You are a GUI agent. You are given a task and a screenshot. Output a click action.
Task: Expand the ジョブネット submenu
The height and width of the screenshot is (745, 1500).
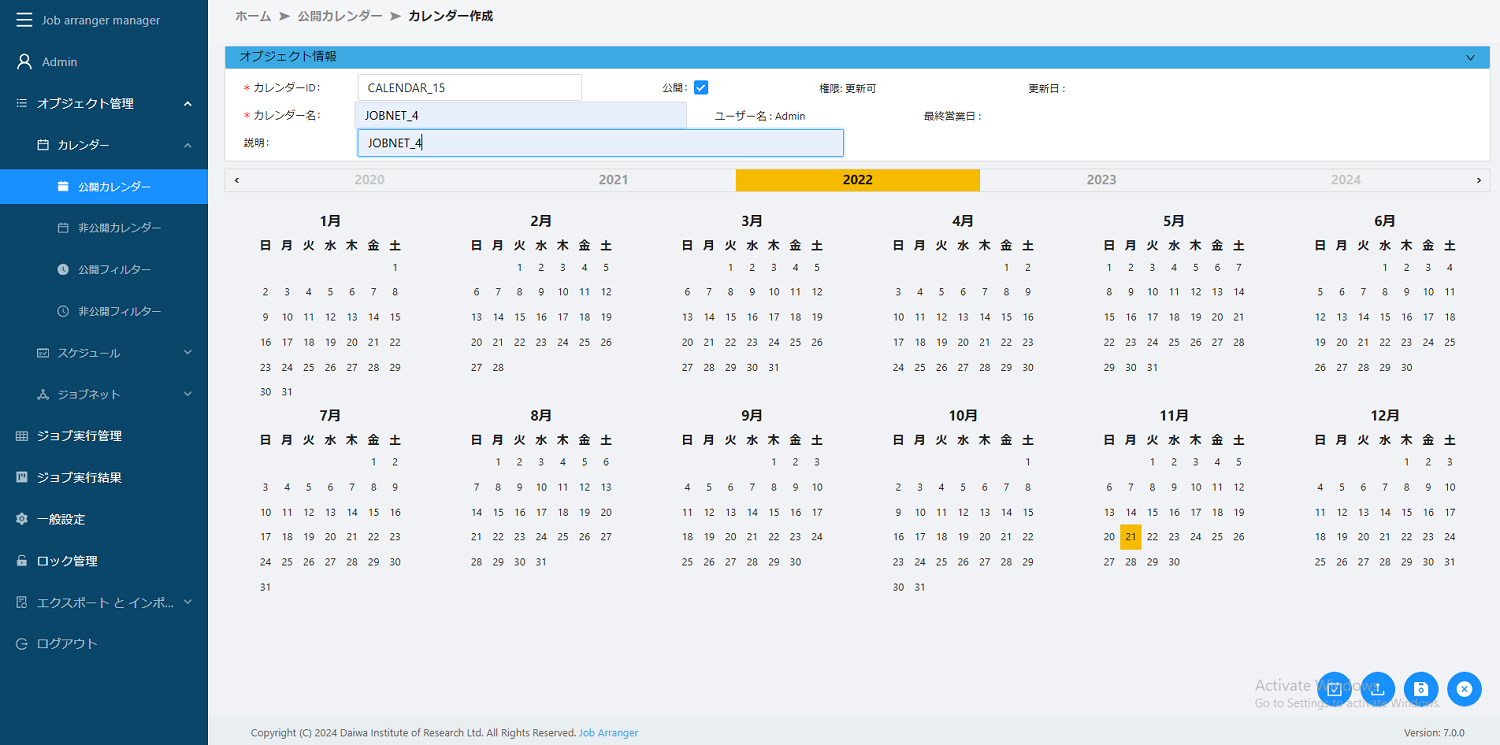pos(187,394)
